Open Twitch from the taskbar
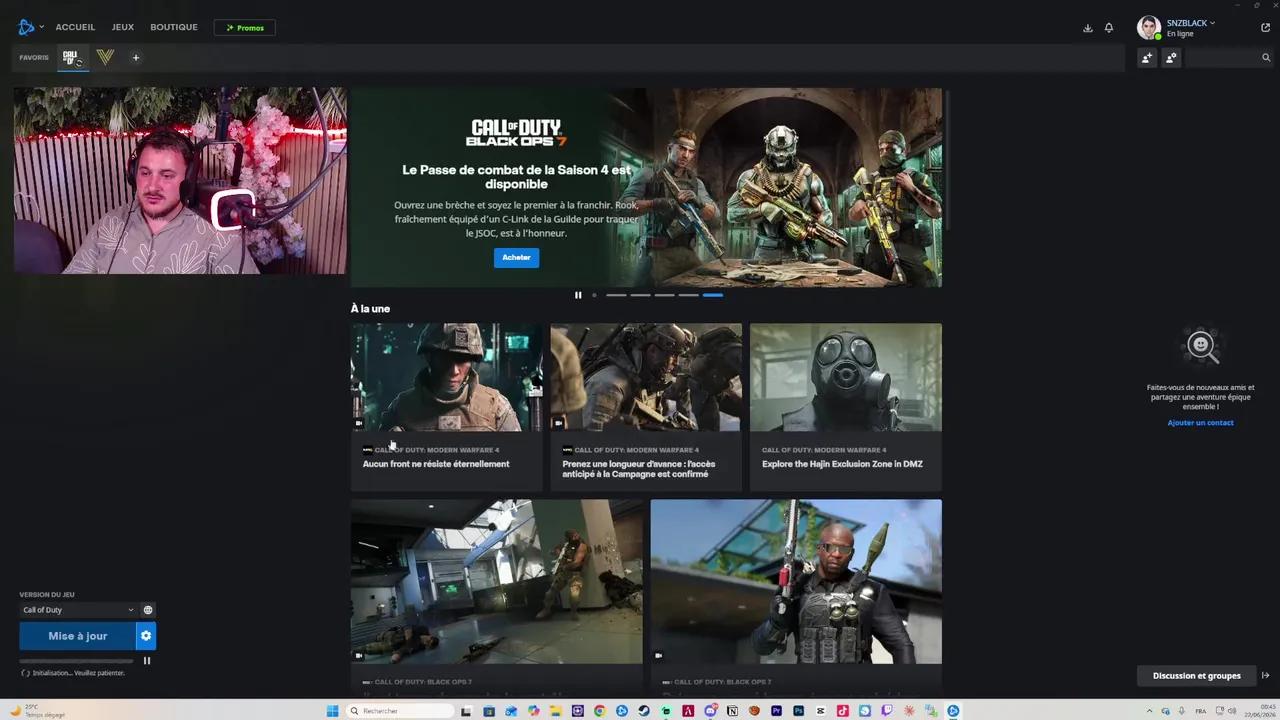The width and height of the screenshot is (1280, 720). (886, 711)
